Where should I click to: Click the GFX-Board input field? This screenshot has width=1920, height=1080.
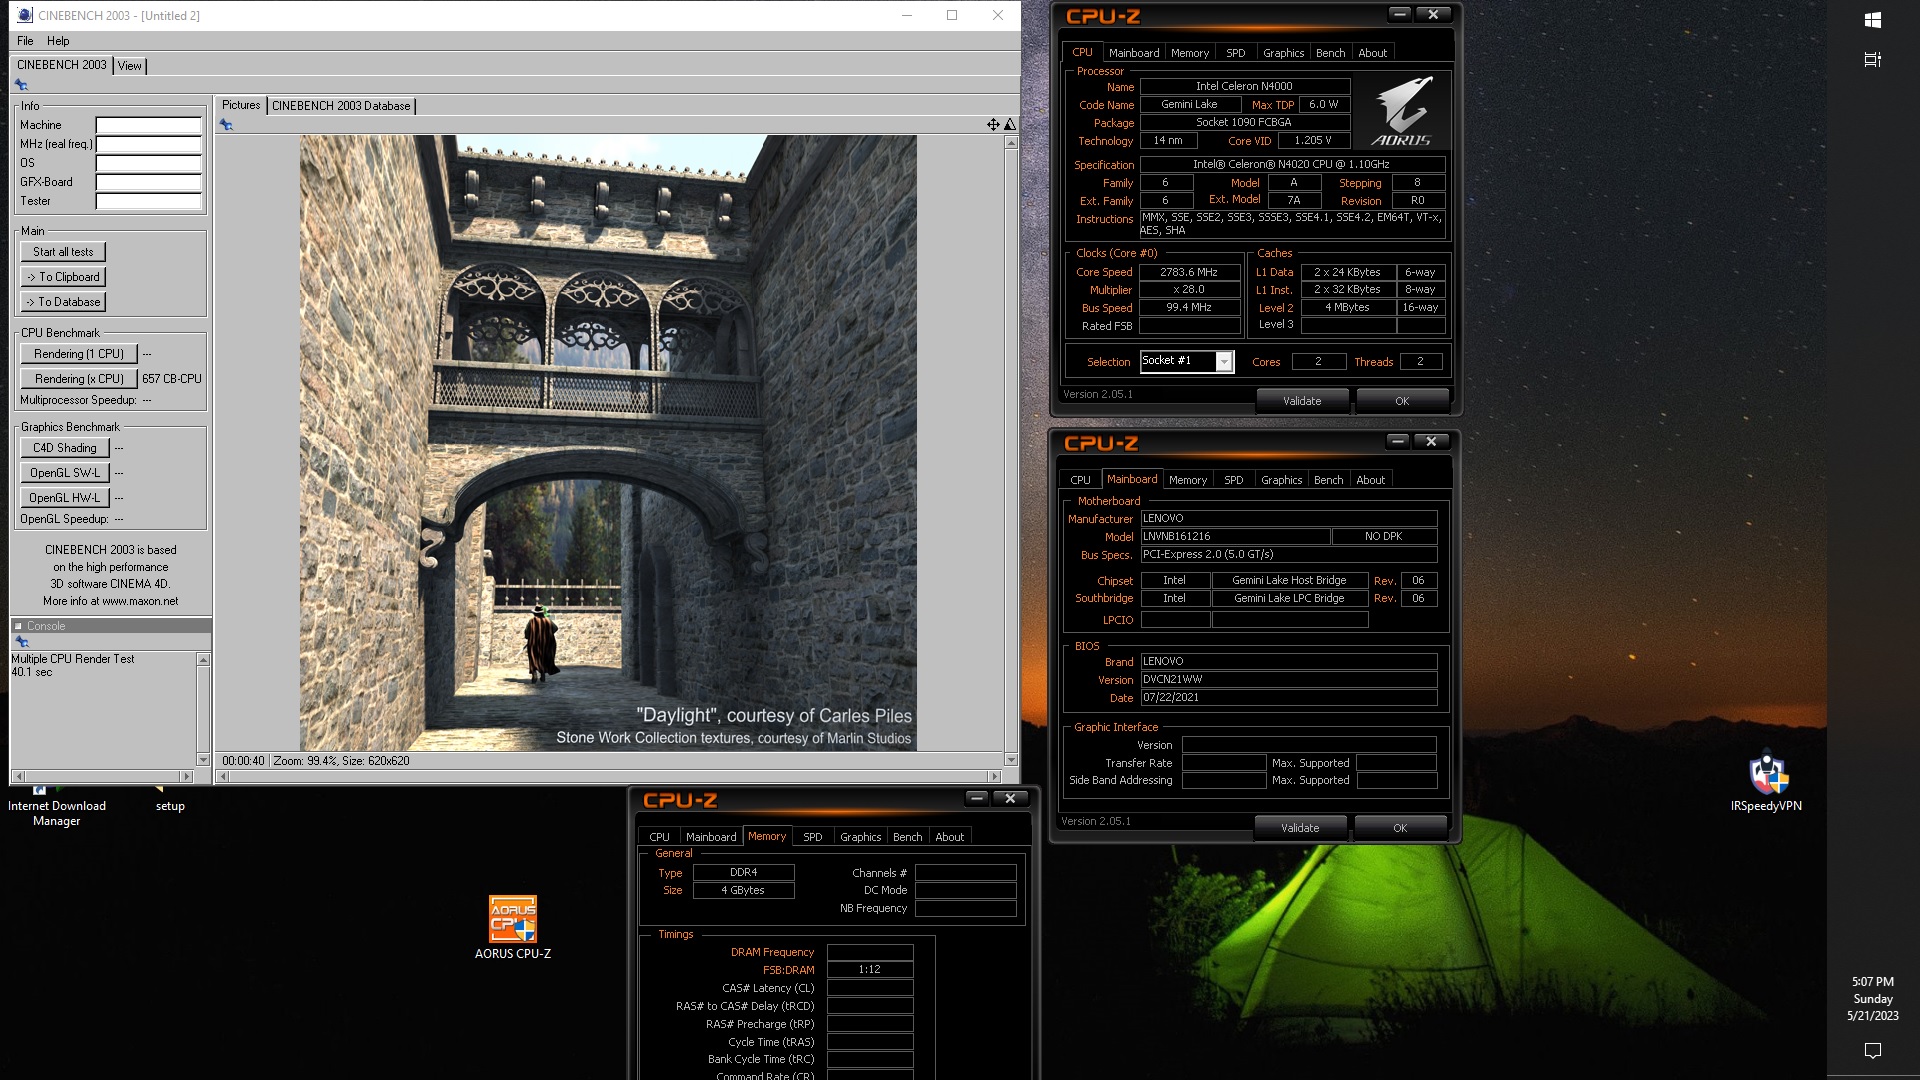coord(148,182)
